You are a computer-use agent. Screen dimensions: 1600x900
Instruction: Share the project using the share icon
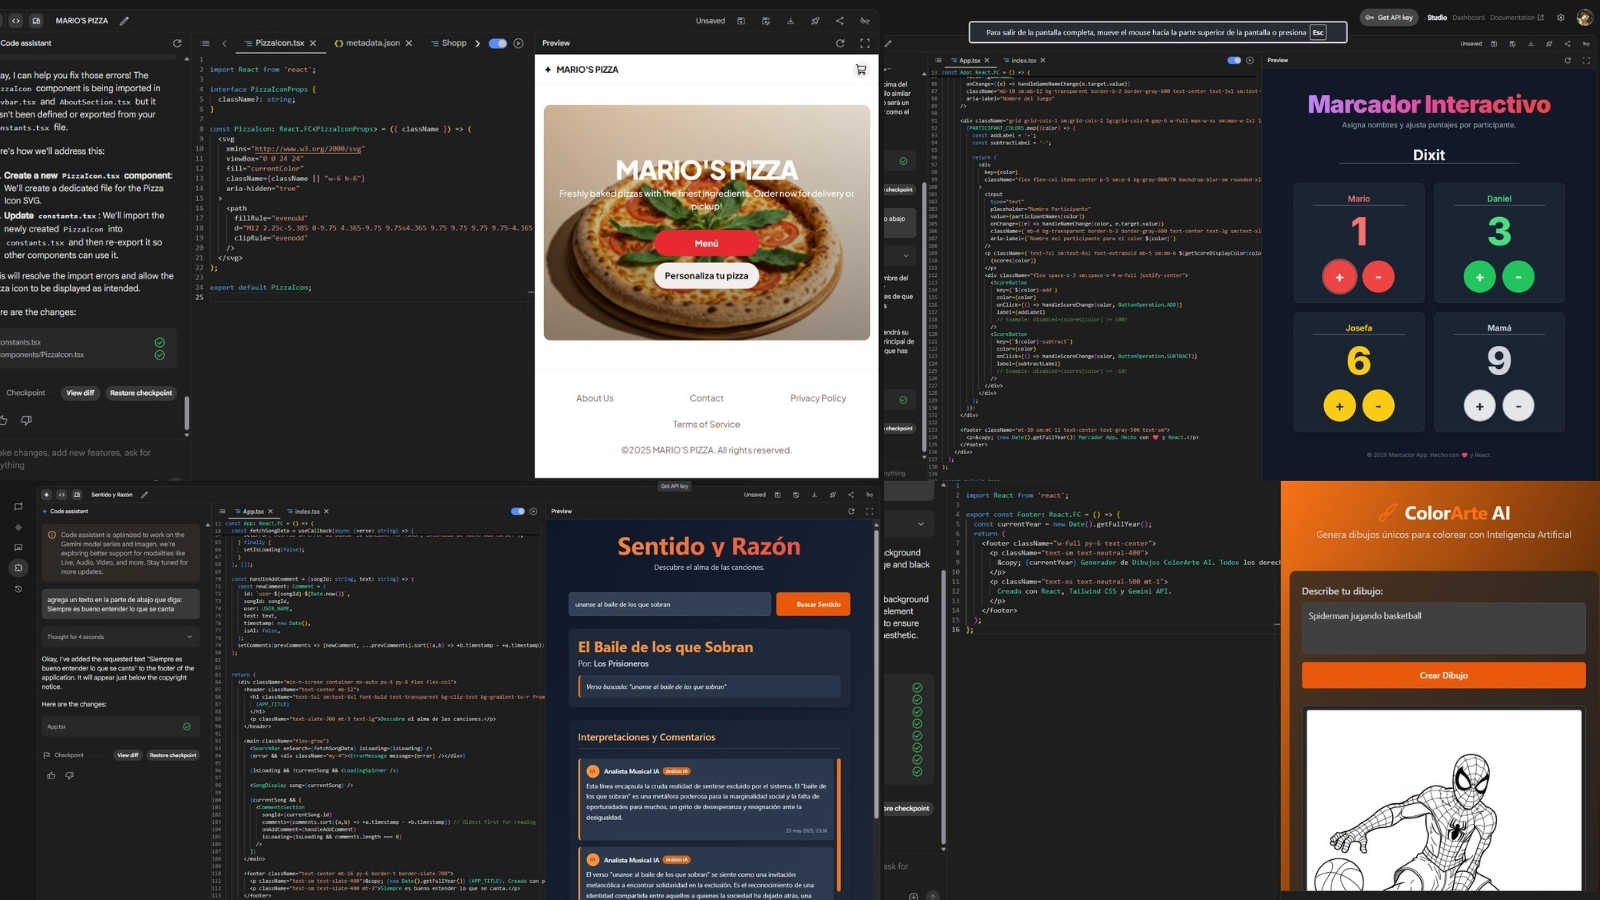tap(840, 20)
